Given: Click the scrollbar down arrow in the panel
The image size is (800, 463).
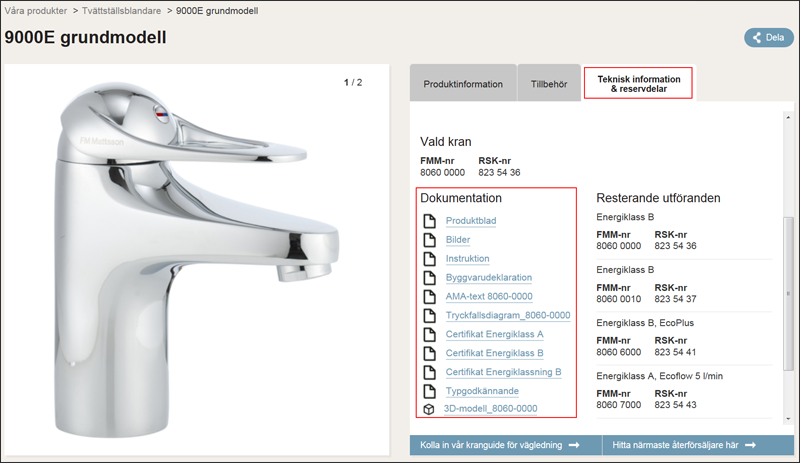Looking at the screenshot, I should coord(788,419).
